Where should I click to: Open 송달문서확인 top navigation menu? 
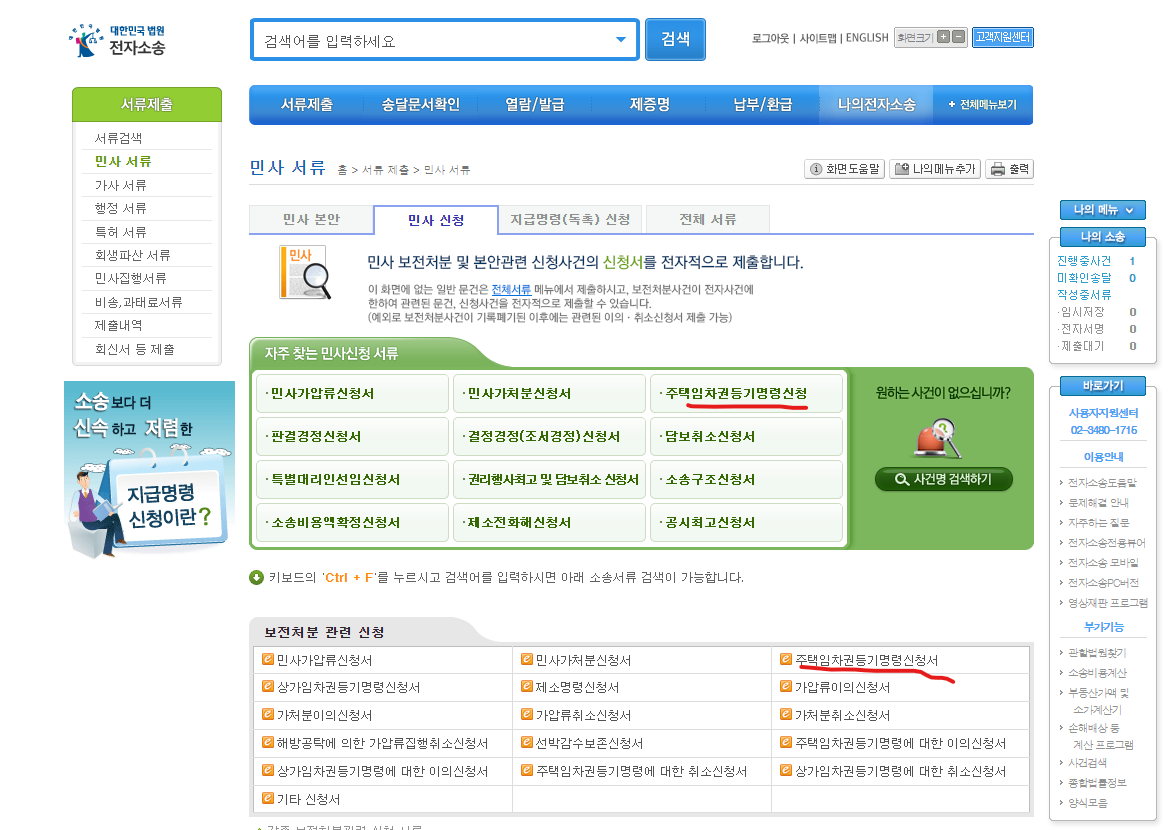point(420,105)
